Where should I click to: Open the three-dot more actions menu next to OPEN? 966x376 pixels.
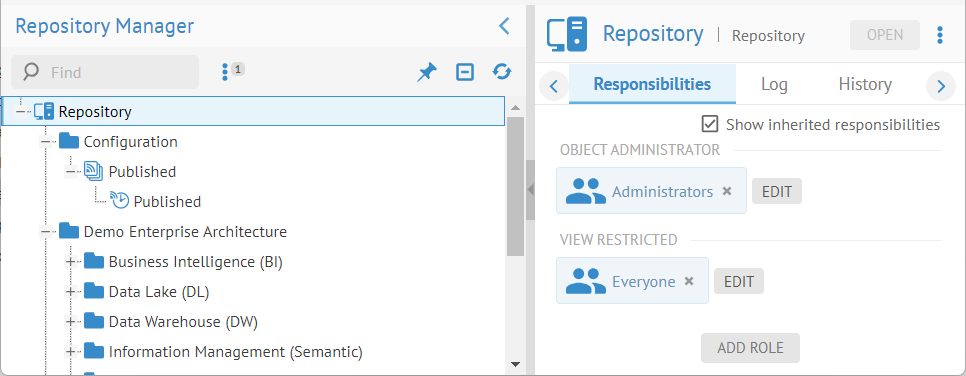click(940, 35)
